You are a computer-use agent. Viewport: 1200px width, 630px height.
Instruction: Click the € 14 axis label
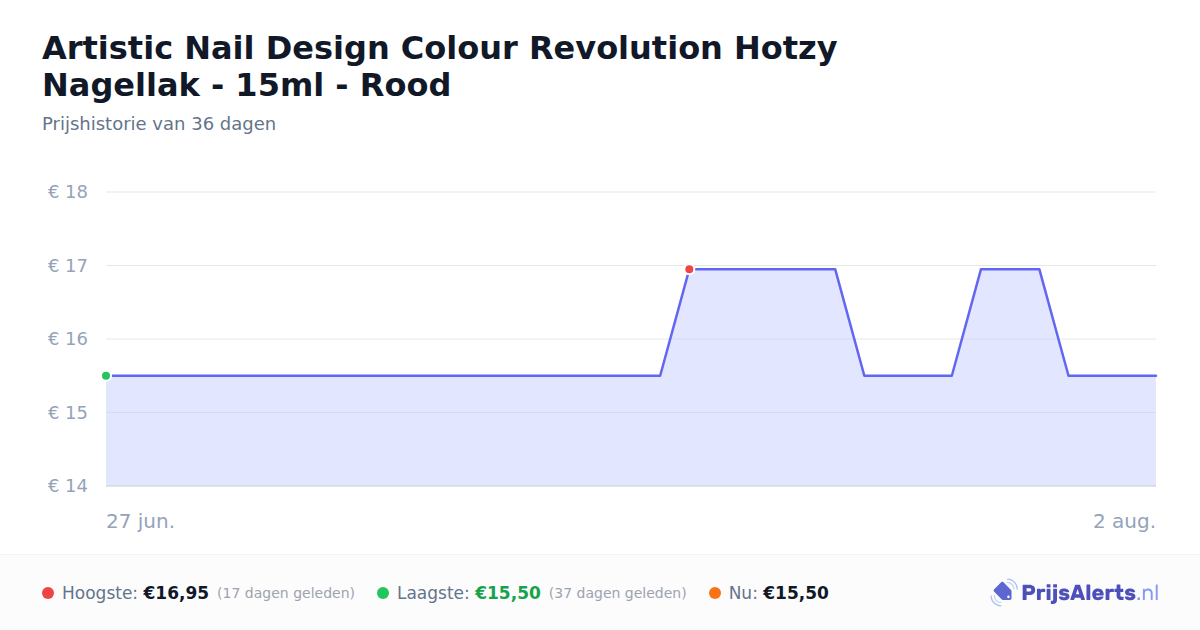pyautogui.click(x=68, y=486)
